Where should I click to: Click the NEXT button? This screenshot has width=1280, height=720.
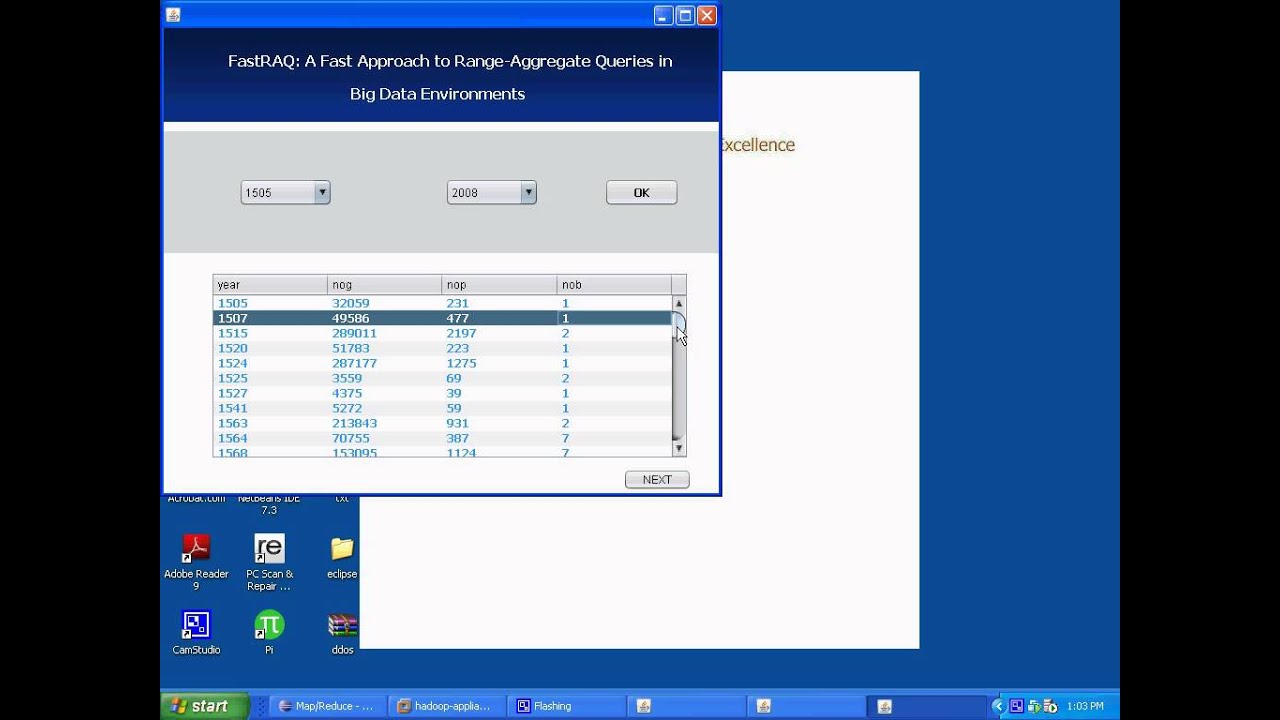(657, 480)
